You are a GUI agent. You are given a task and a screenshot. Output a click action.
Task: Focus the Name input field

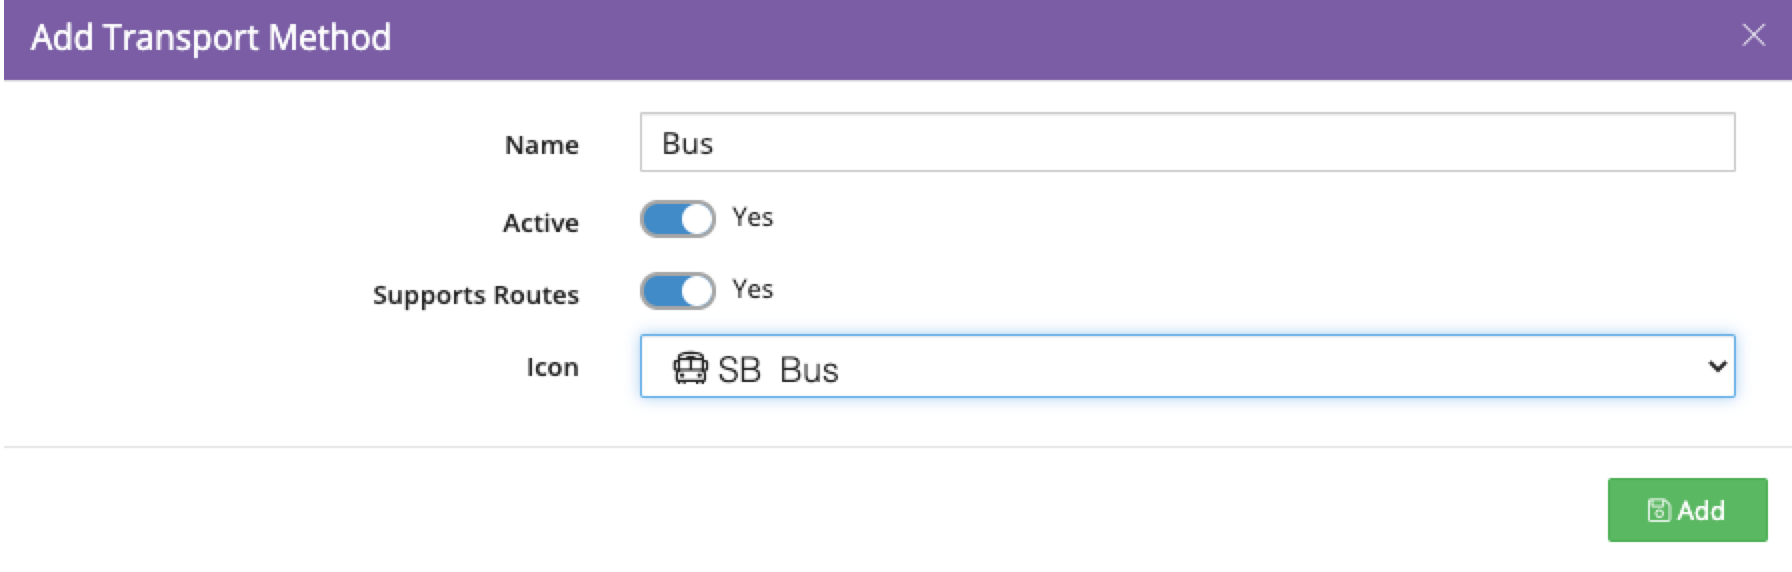[1187, 142]
